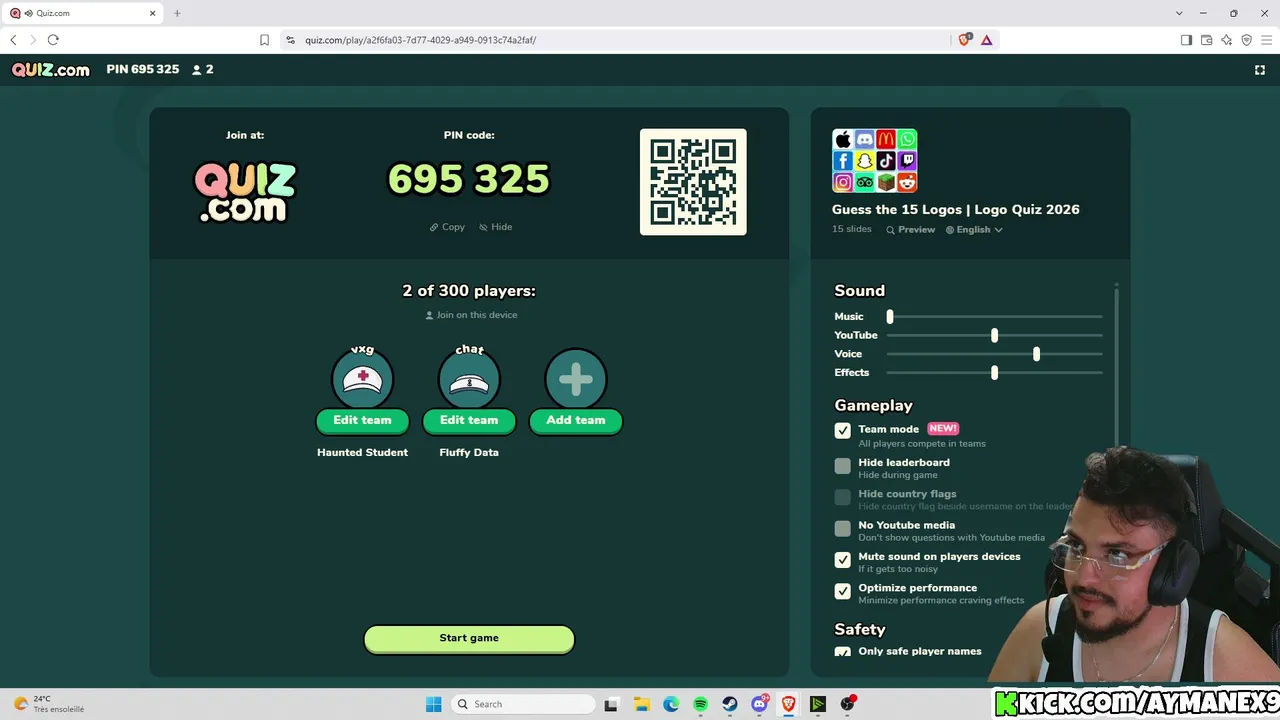Open Steam from the taskbar

[730, 704]
